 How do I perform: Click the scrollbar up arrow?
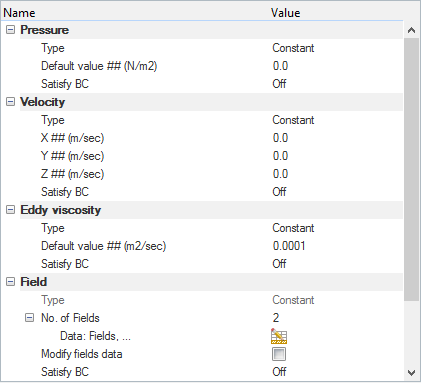click(411, 30)
